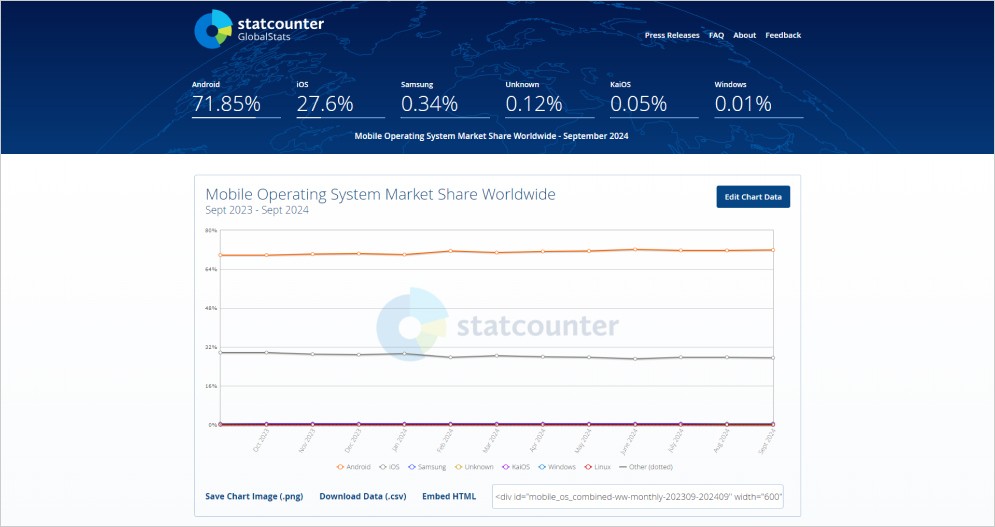Click the iOS 27.6% stat

[x=340, y=98]
